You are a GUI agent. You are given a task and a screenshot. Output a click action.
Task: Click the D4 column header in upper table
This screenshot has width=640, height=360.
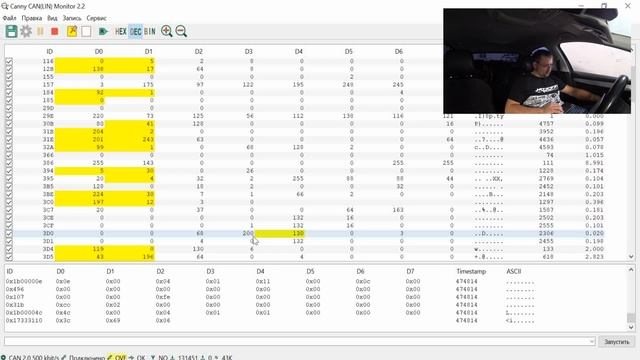299,51
